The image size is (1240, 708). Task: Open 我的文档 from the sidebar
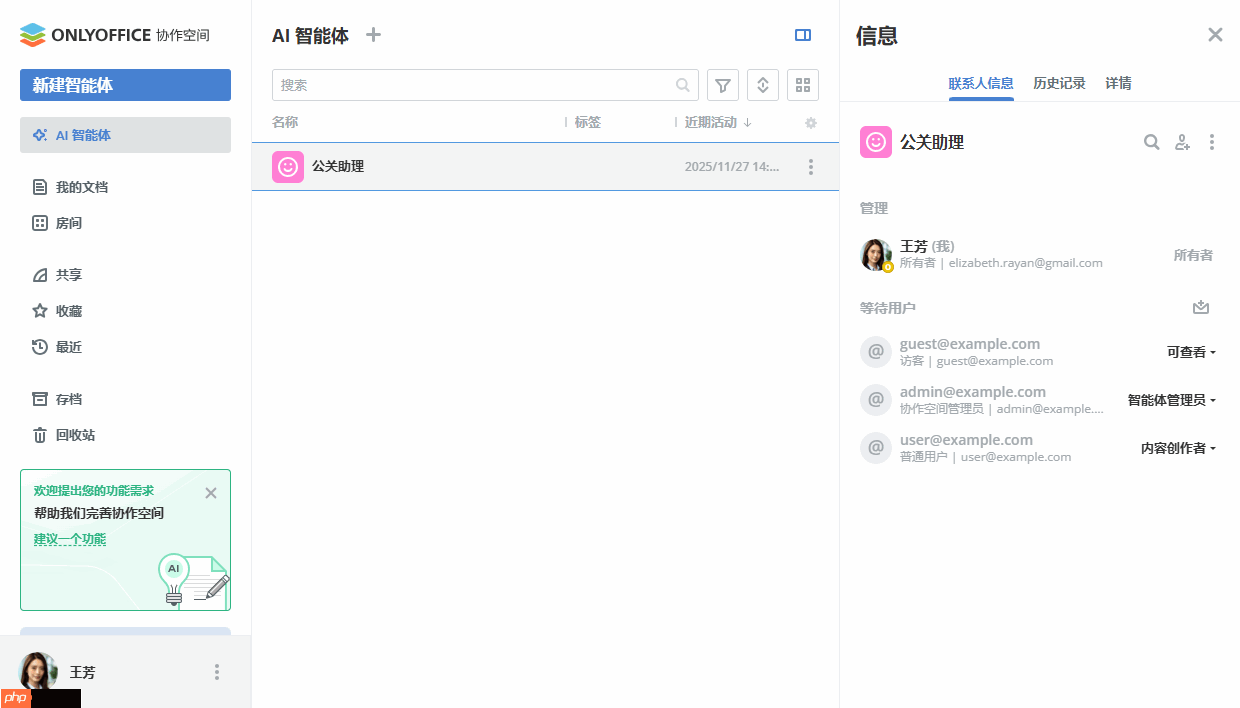[82, 187]
